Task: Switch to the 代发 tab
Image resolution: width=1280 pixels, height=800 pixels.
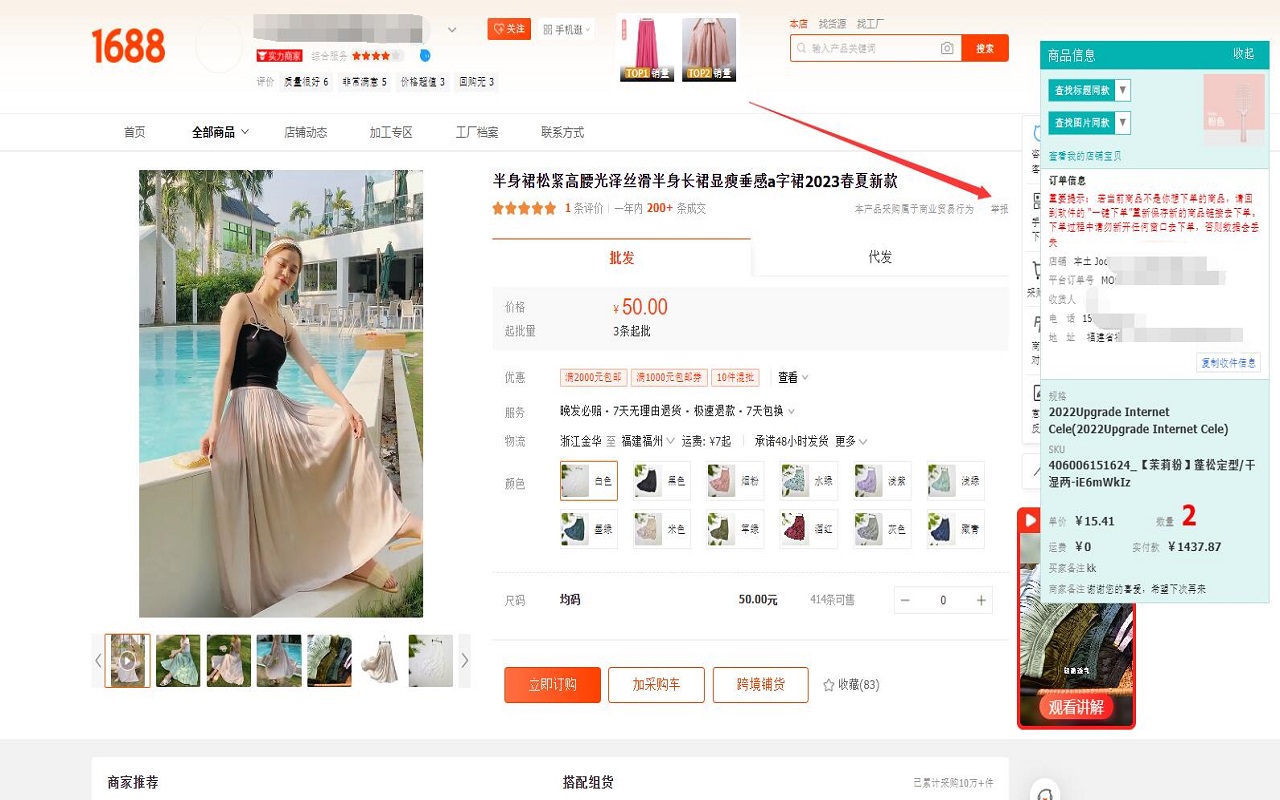Action: 880,256
